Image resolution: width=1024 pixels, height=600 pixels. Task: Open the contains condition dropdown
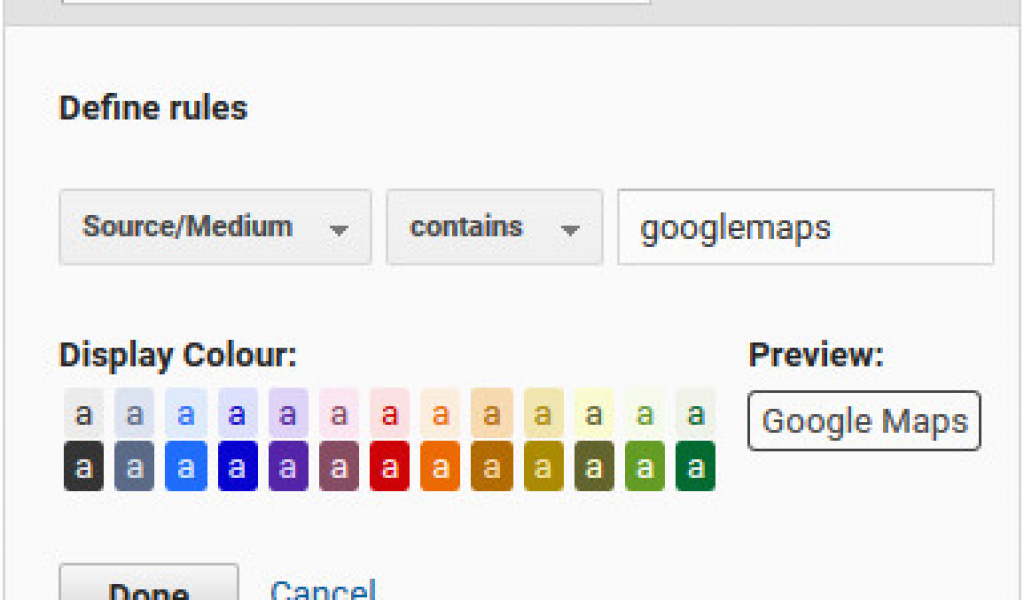(x=494, y=227)
